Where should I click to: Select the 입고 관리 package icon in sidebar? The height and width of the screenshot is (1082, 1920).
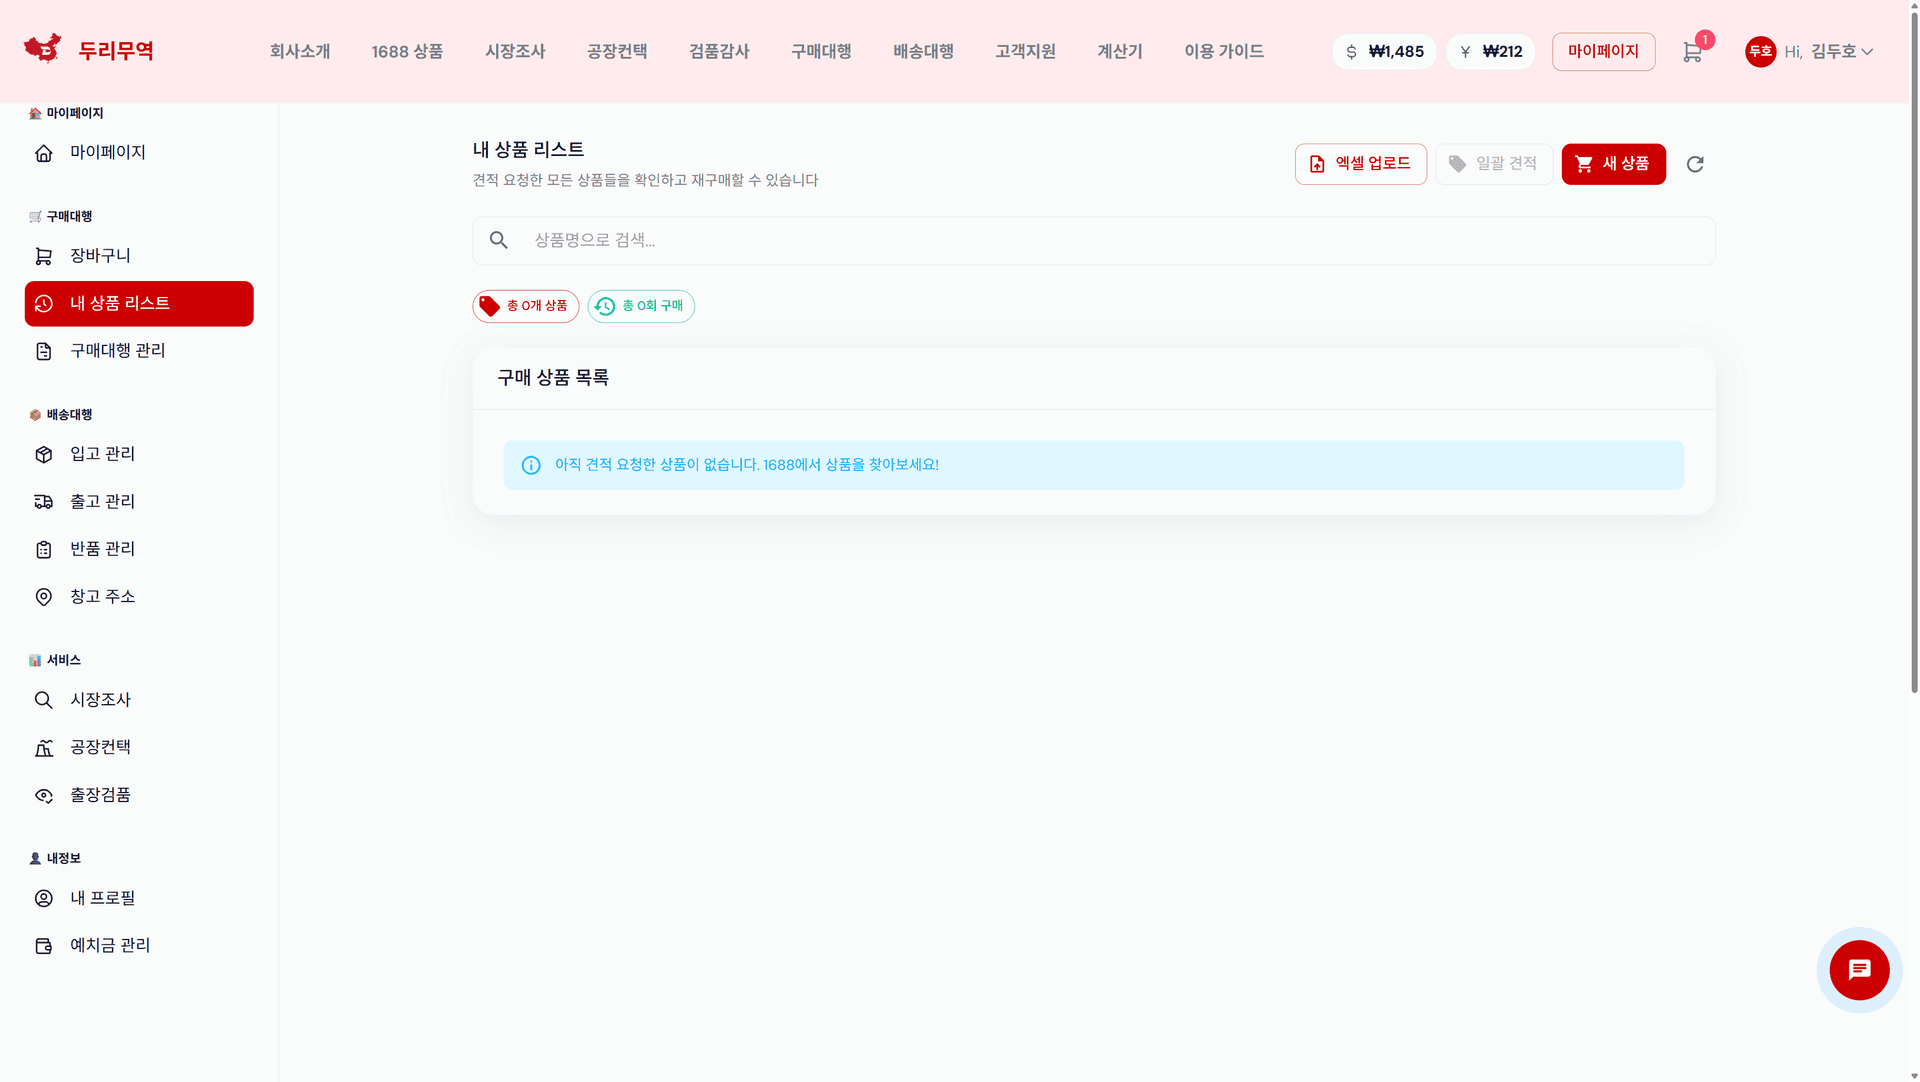[44, 454]
